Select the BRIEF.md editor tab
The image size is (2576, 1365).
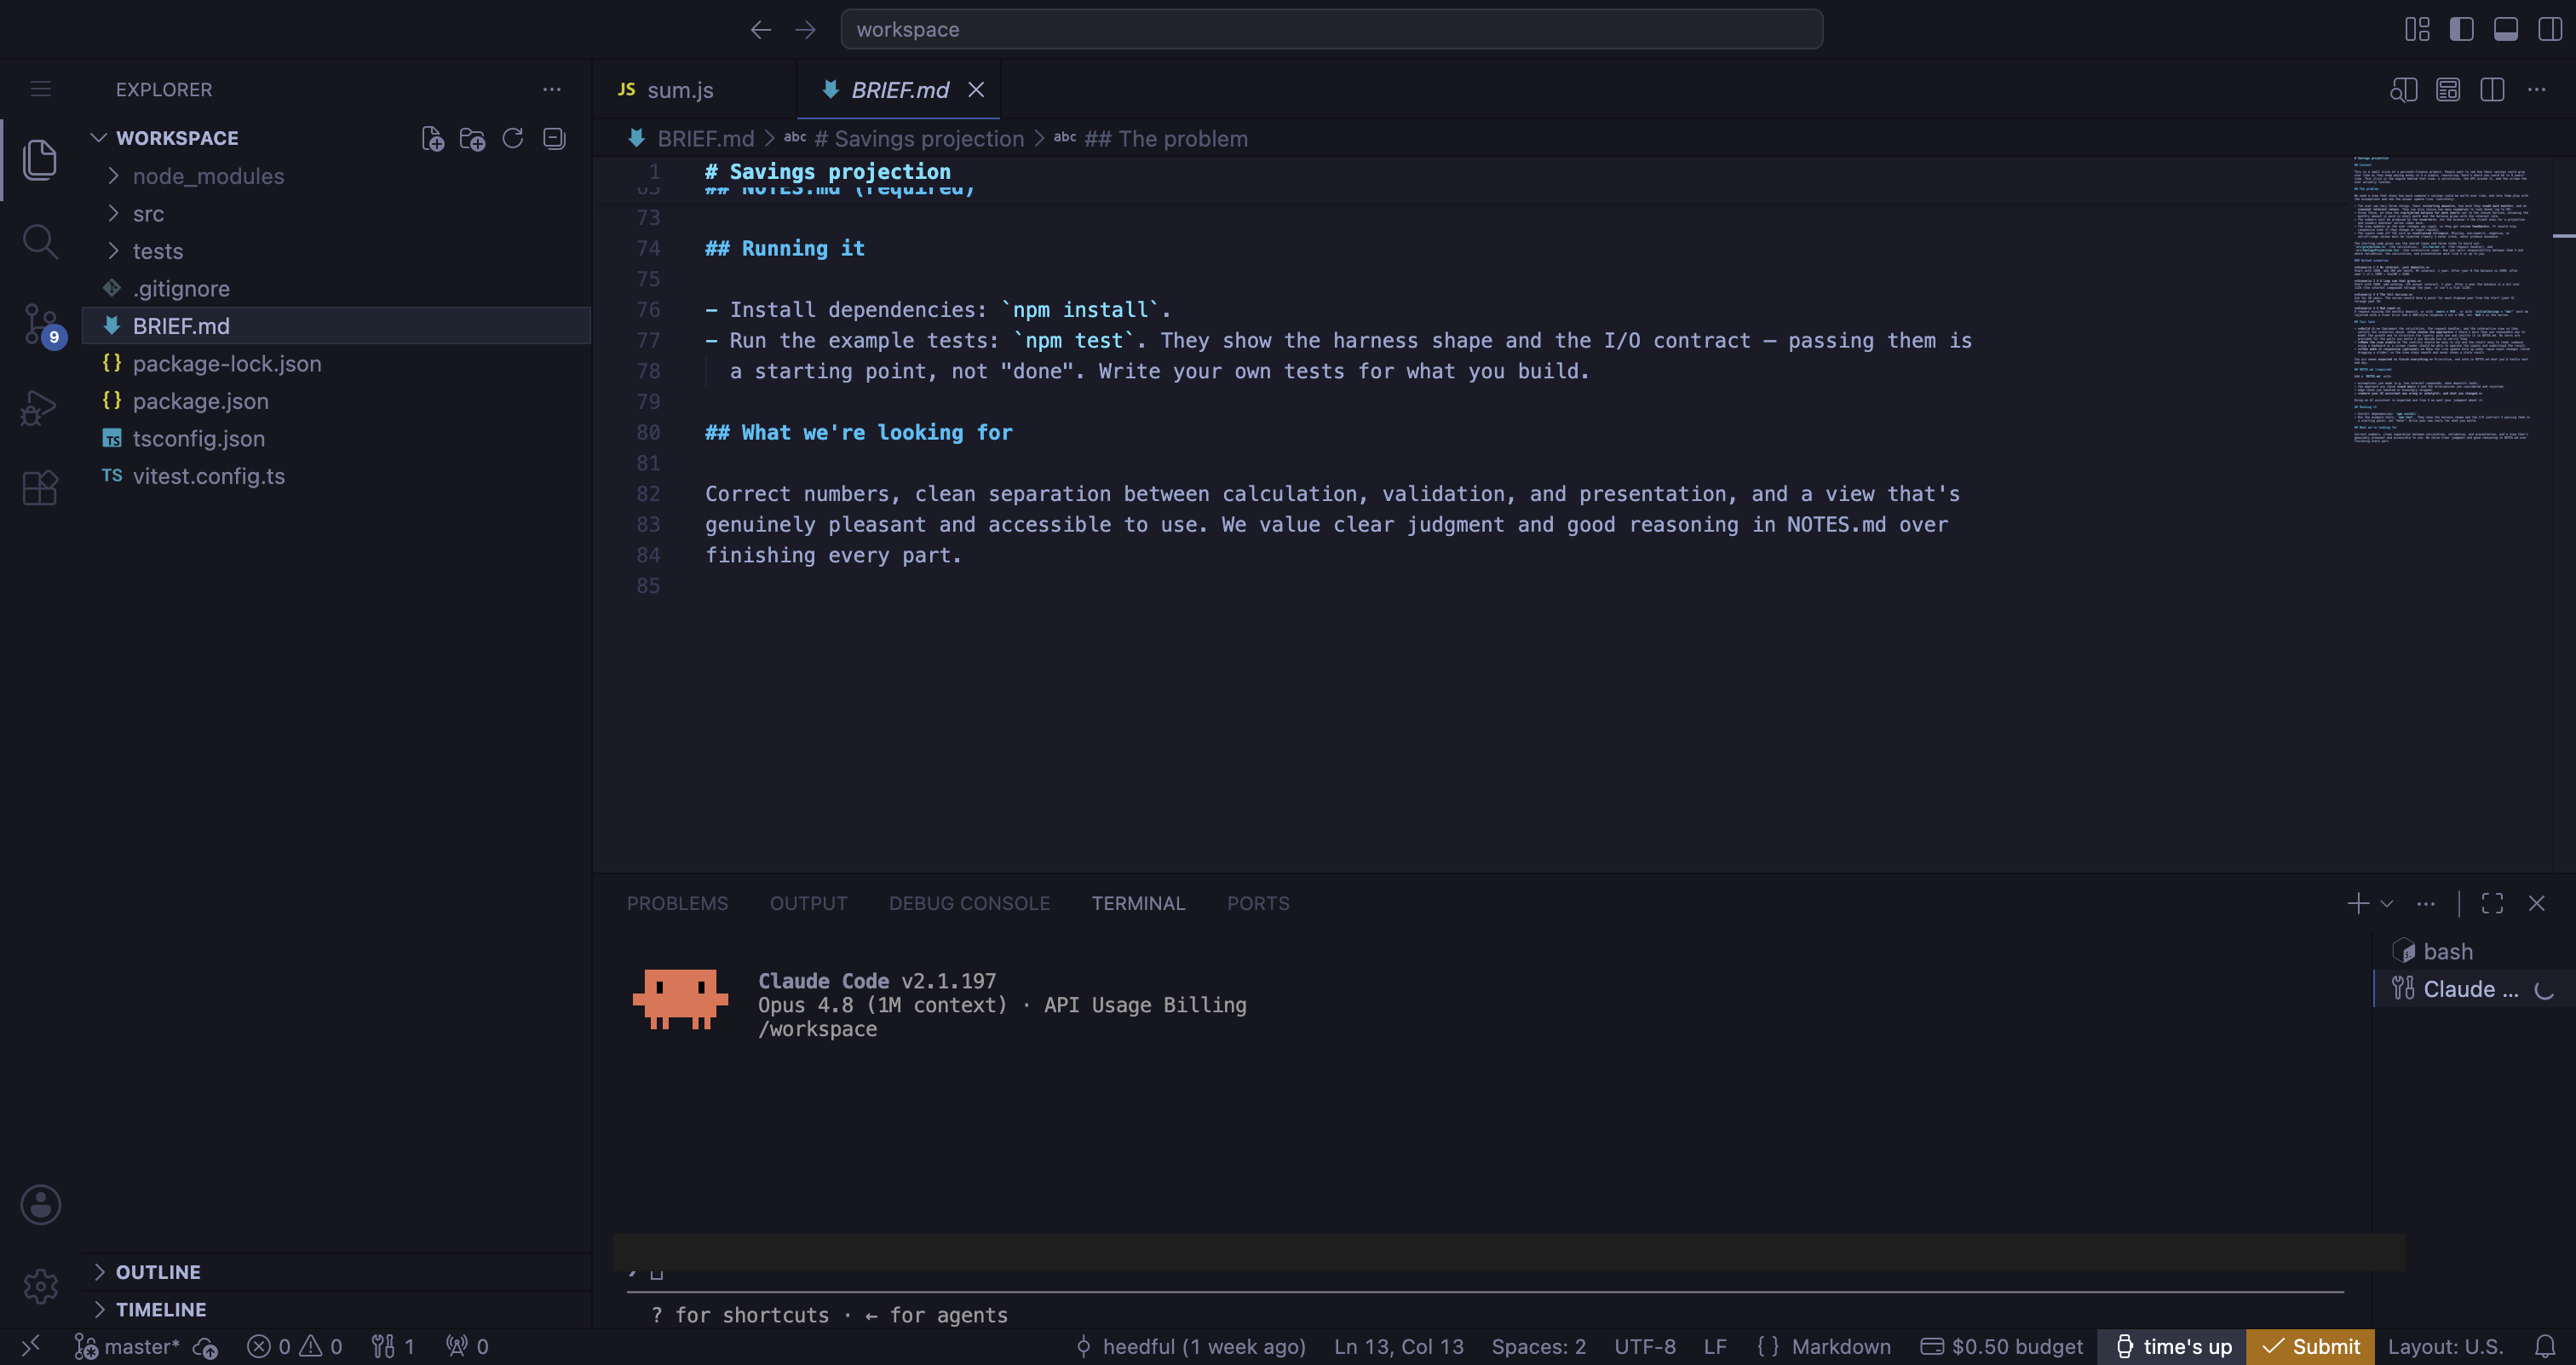(x=898, y=90)
